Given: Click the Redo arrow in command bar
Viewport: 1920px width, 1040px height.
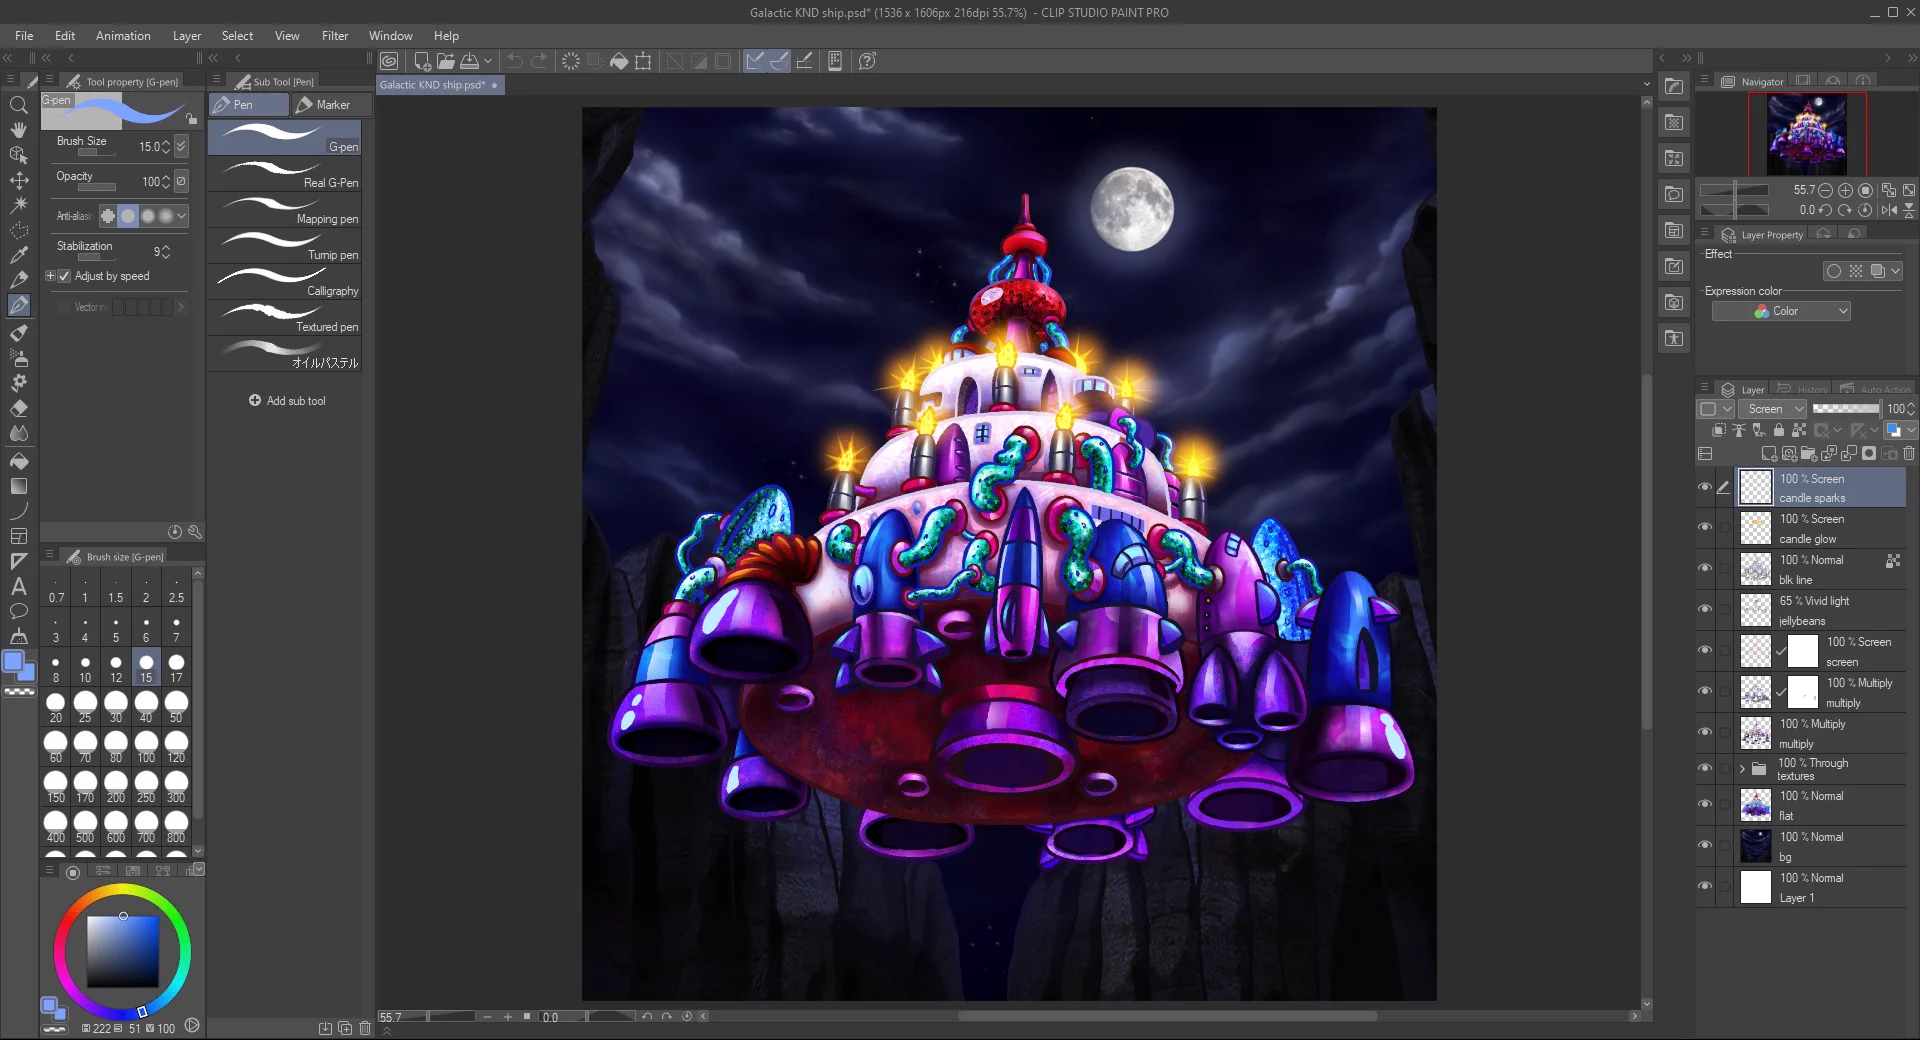Looking at the screenshot, I should pos(539,61).
